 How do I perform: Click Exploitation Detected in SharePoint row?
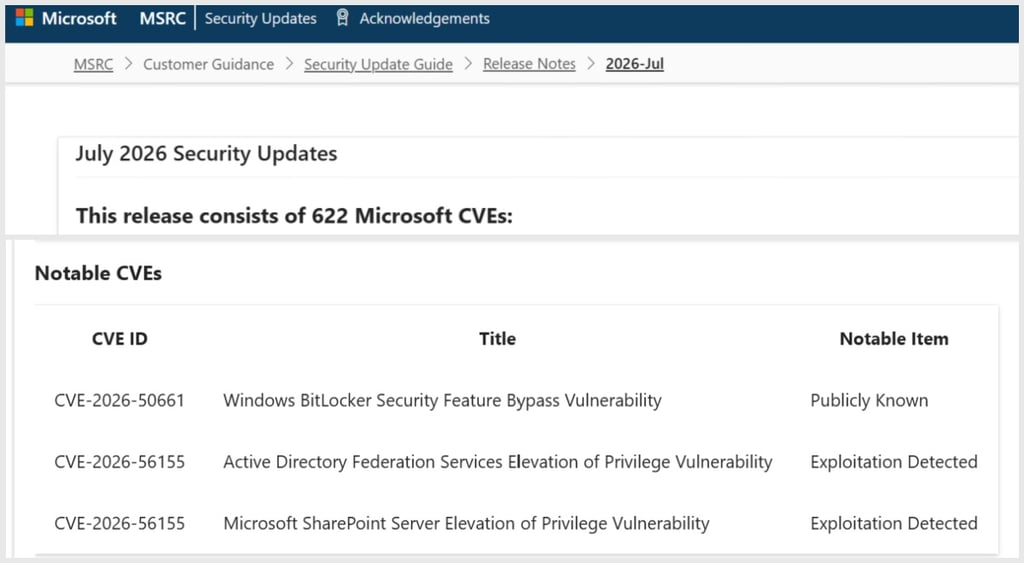(894, 523)
